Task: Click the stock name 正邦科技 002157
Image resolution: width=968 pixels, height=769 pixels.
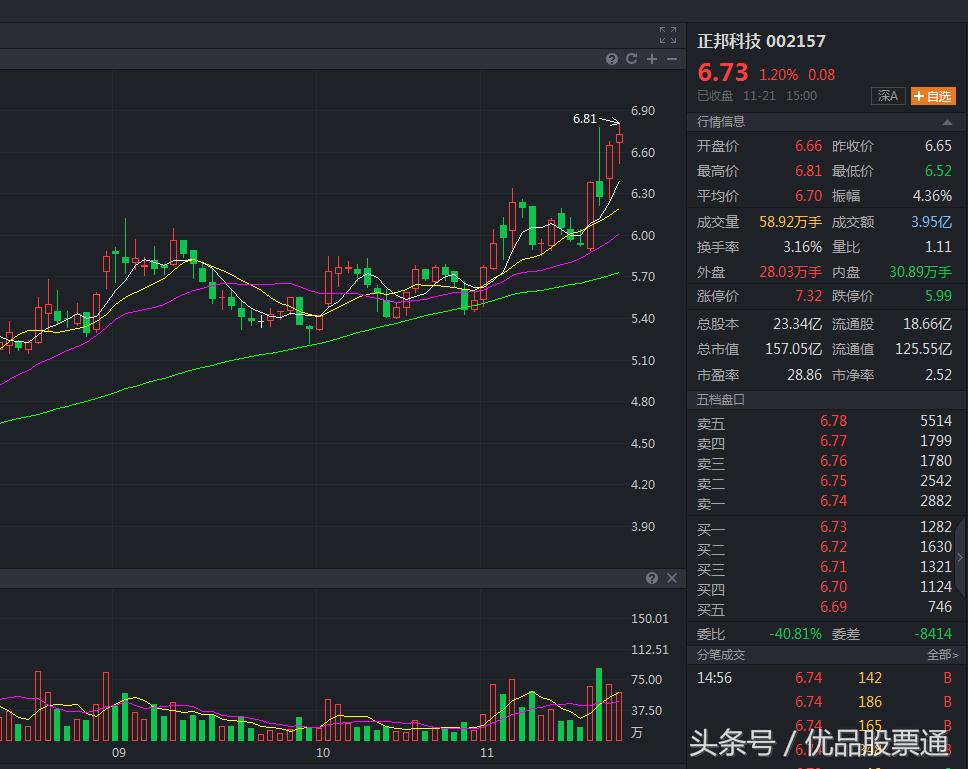Action: click(761, 41)
